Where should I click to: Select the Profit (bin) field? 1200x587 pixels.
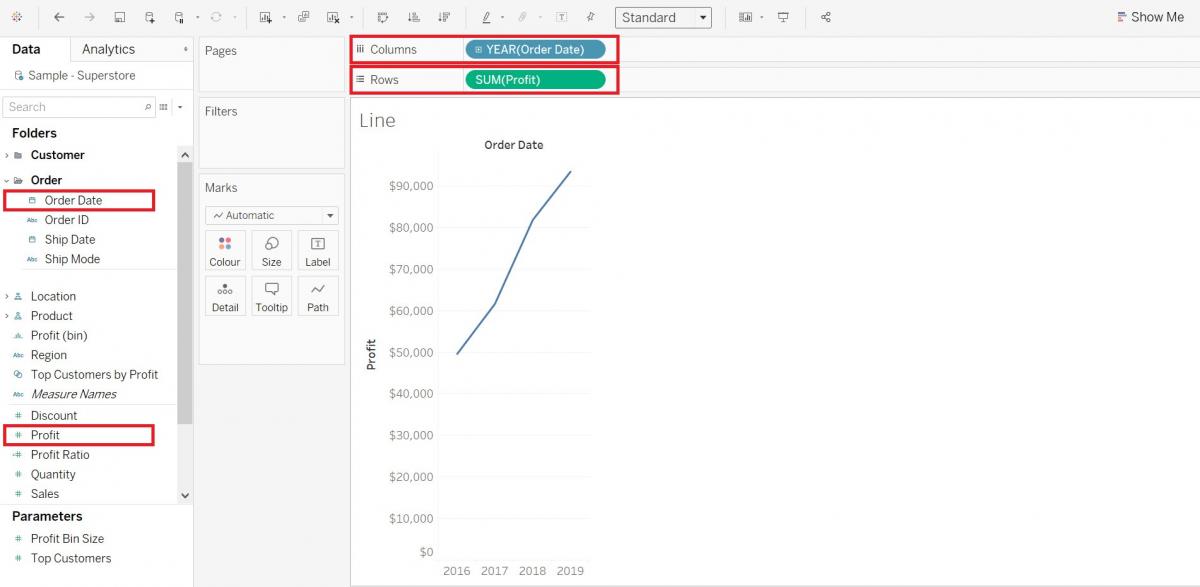pyautogui.click(x=59, y=336)
